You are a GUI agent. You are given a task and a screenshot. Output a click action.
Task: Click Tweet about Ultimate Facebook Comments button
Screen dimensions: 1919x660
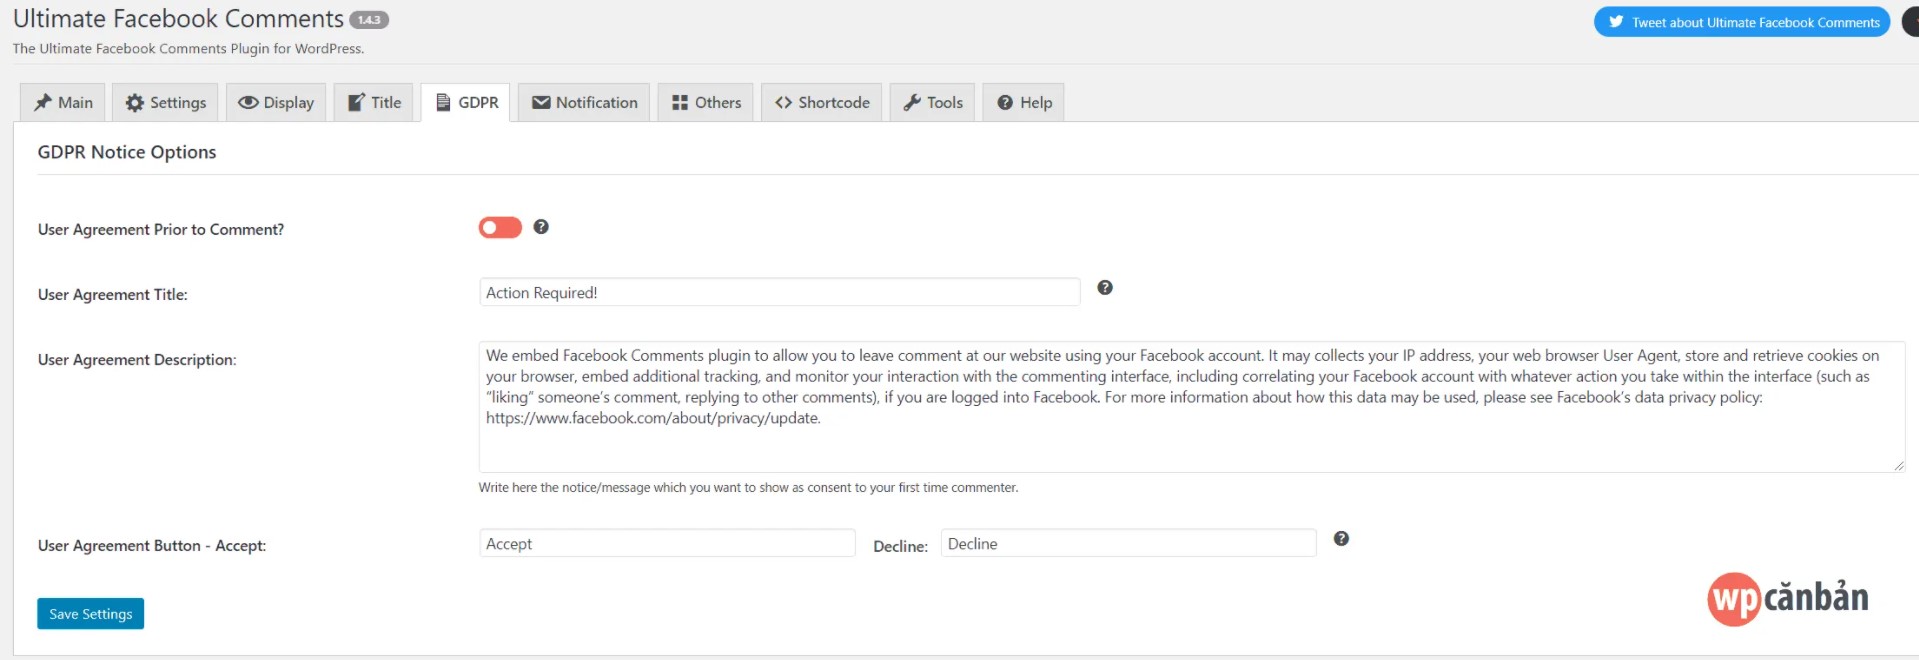[x=1741, y=22]
